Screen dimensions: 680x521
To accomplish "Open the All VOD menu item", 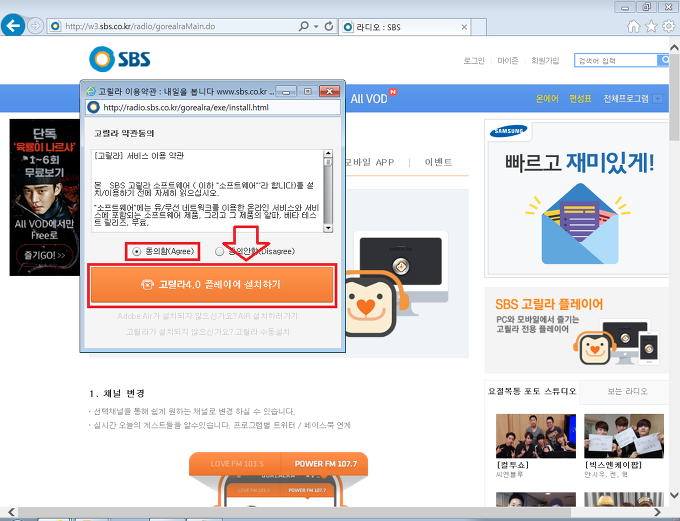I will tap(369, 99).
